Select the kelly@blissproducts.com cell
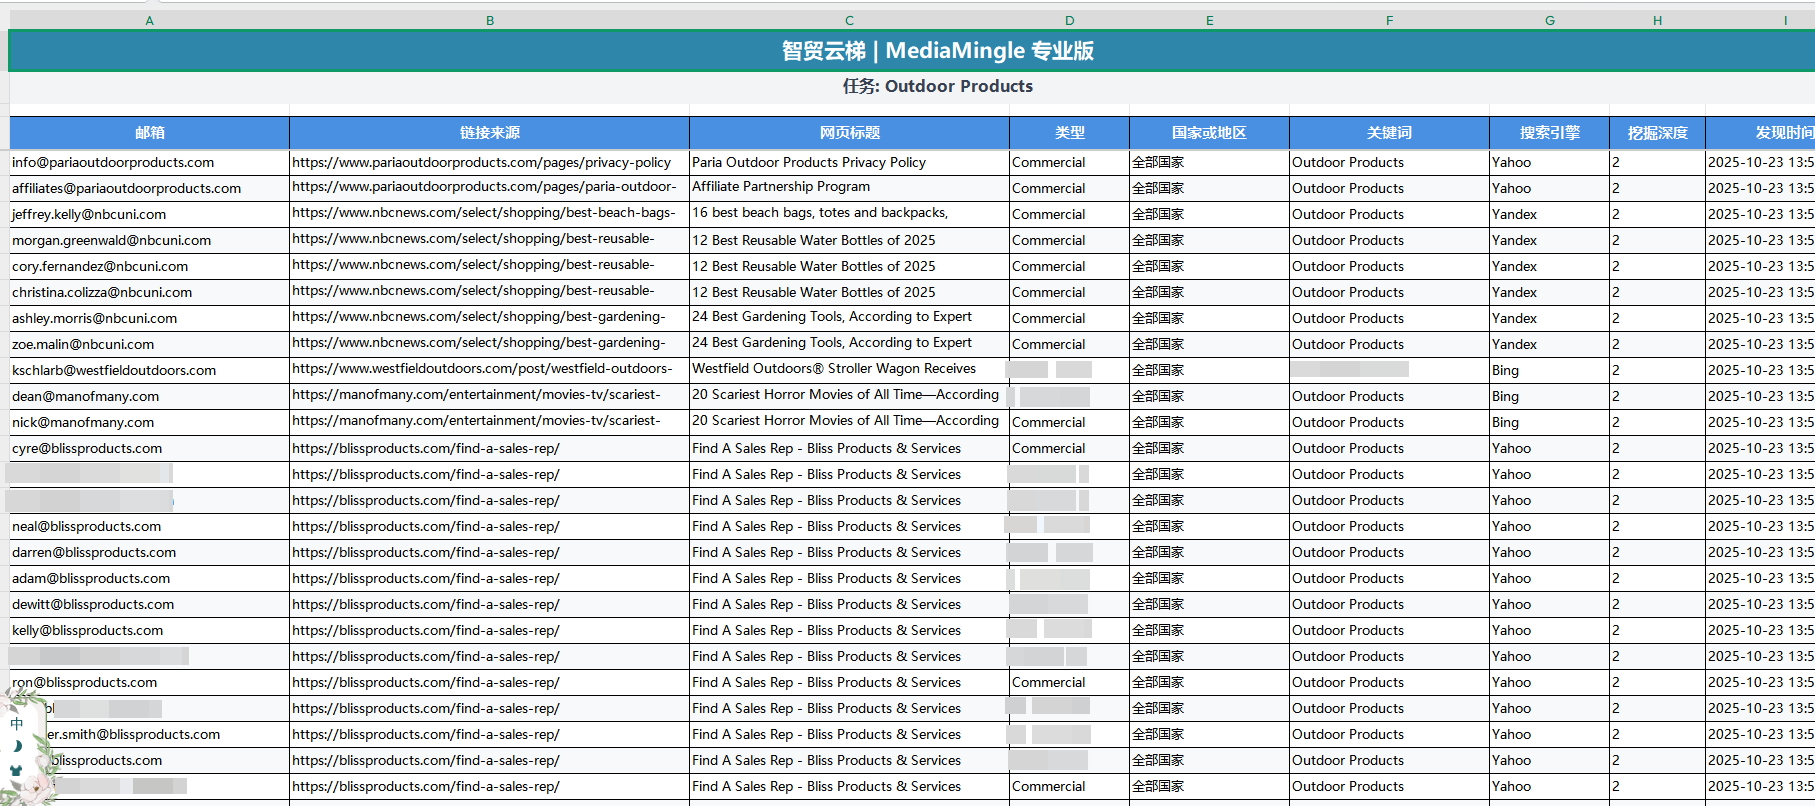Viewport: 1815px width, 806px height. (x=150, y=630)
